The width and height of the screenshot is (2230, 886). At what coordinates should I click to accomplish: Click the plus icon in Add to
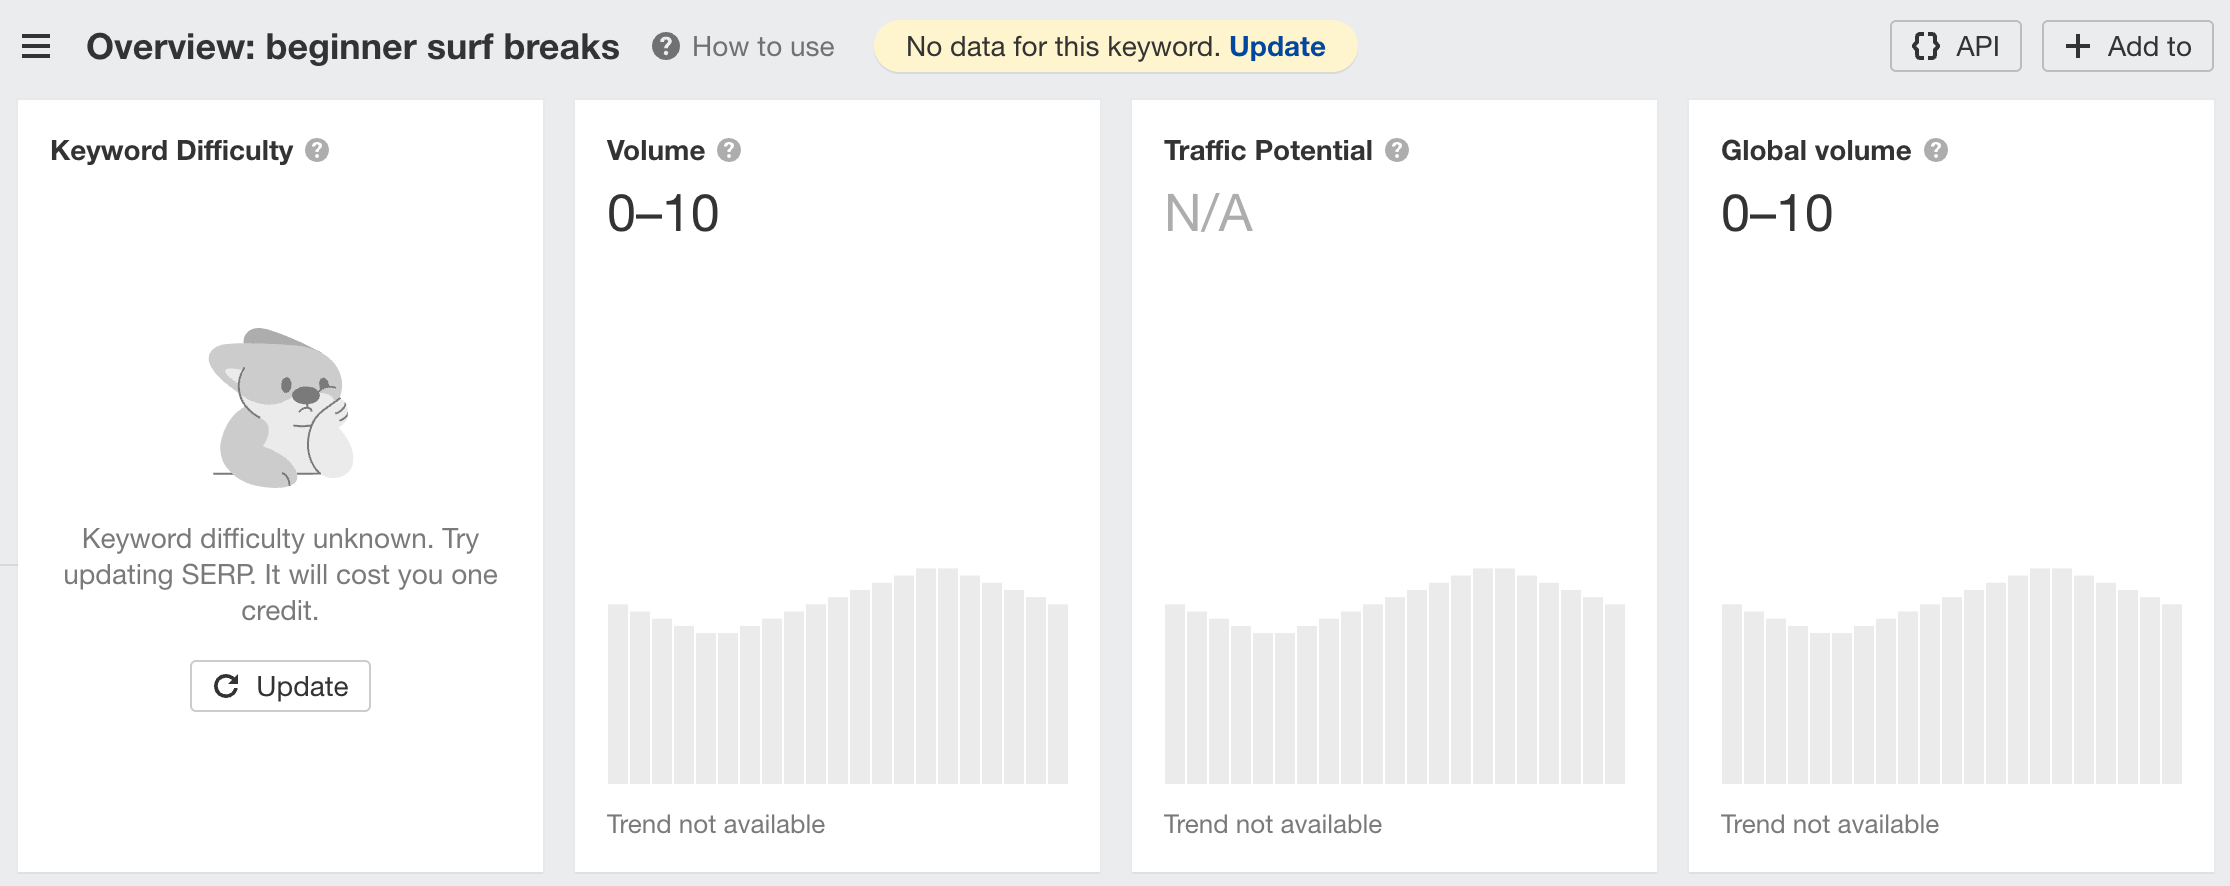coord(2078,46)
